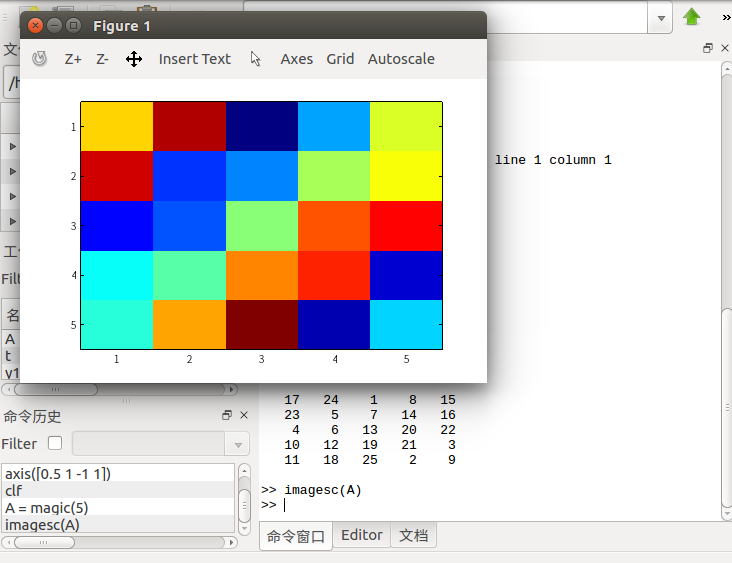Toggle Axes in Figure 1 toolbar

click(296, 59)
